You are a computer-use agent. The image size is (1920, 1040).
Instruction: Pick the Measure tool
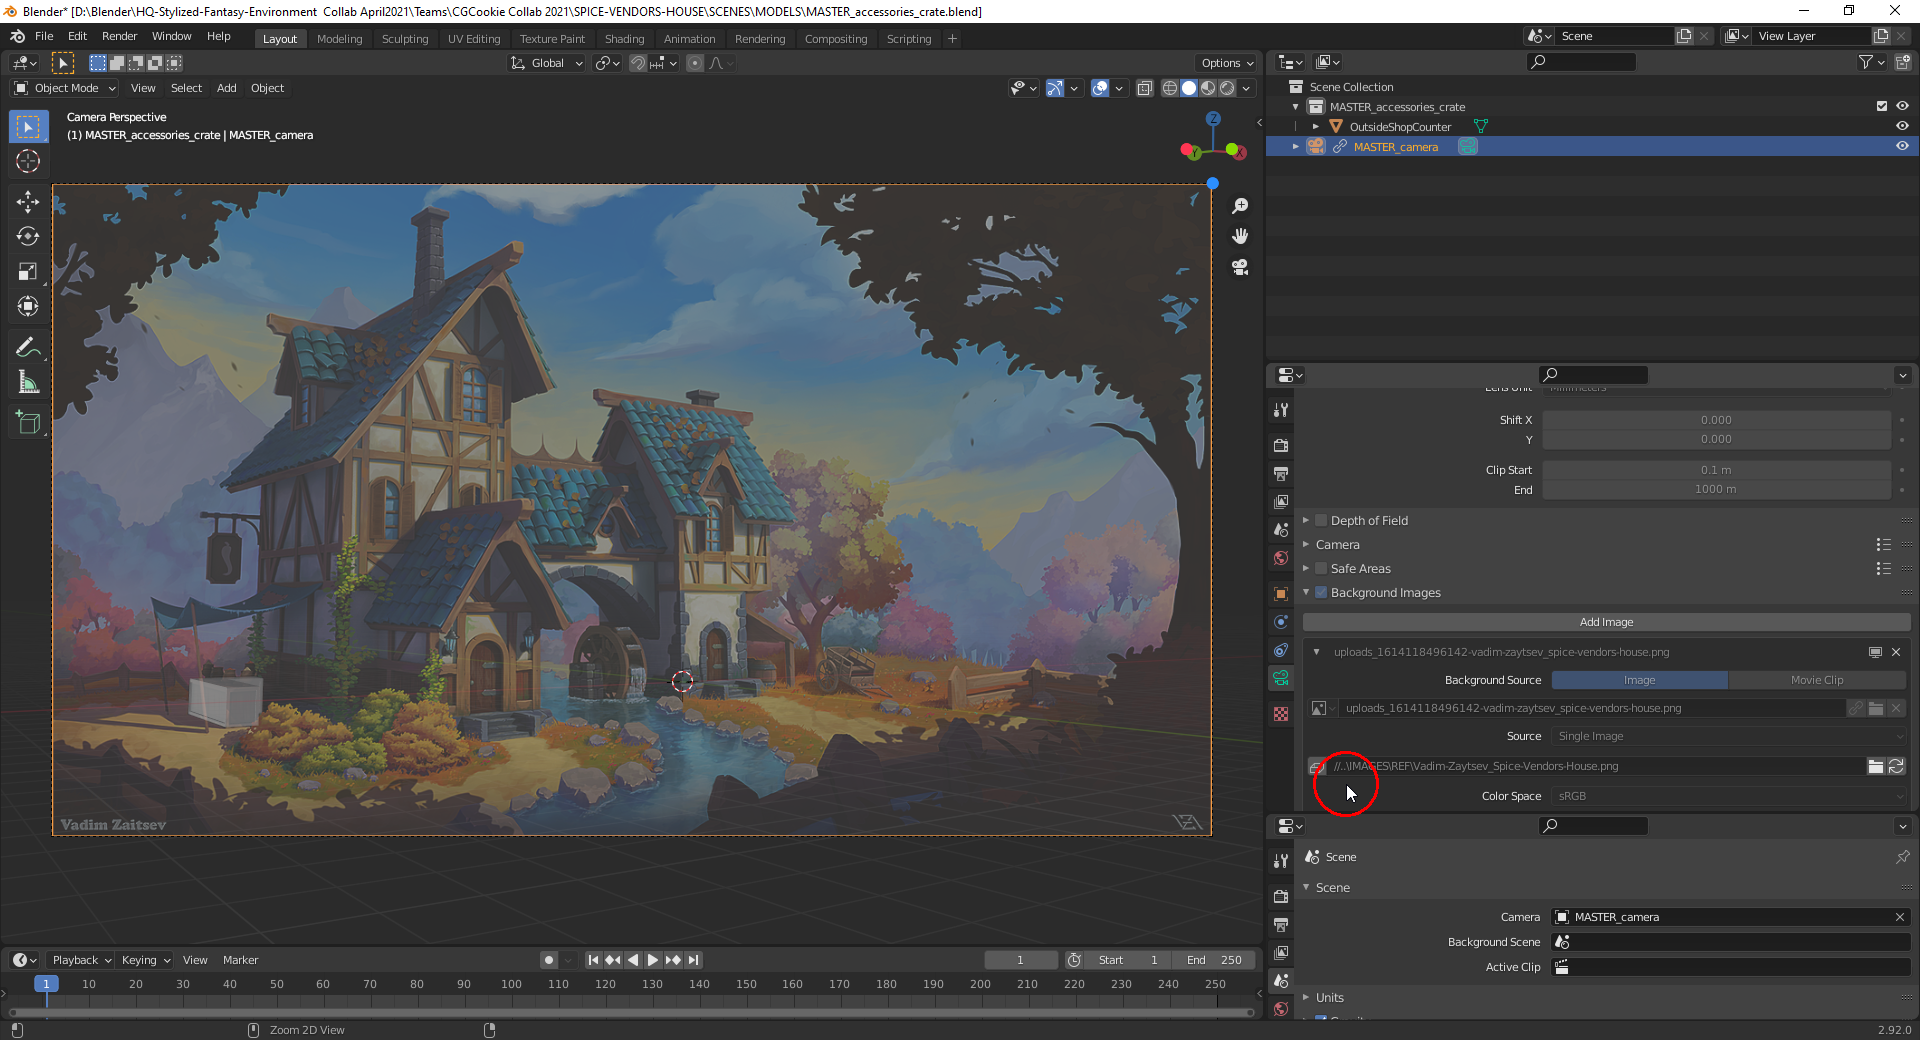click(28, 383)
